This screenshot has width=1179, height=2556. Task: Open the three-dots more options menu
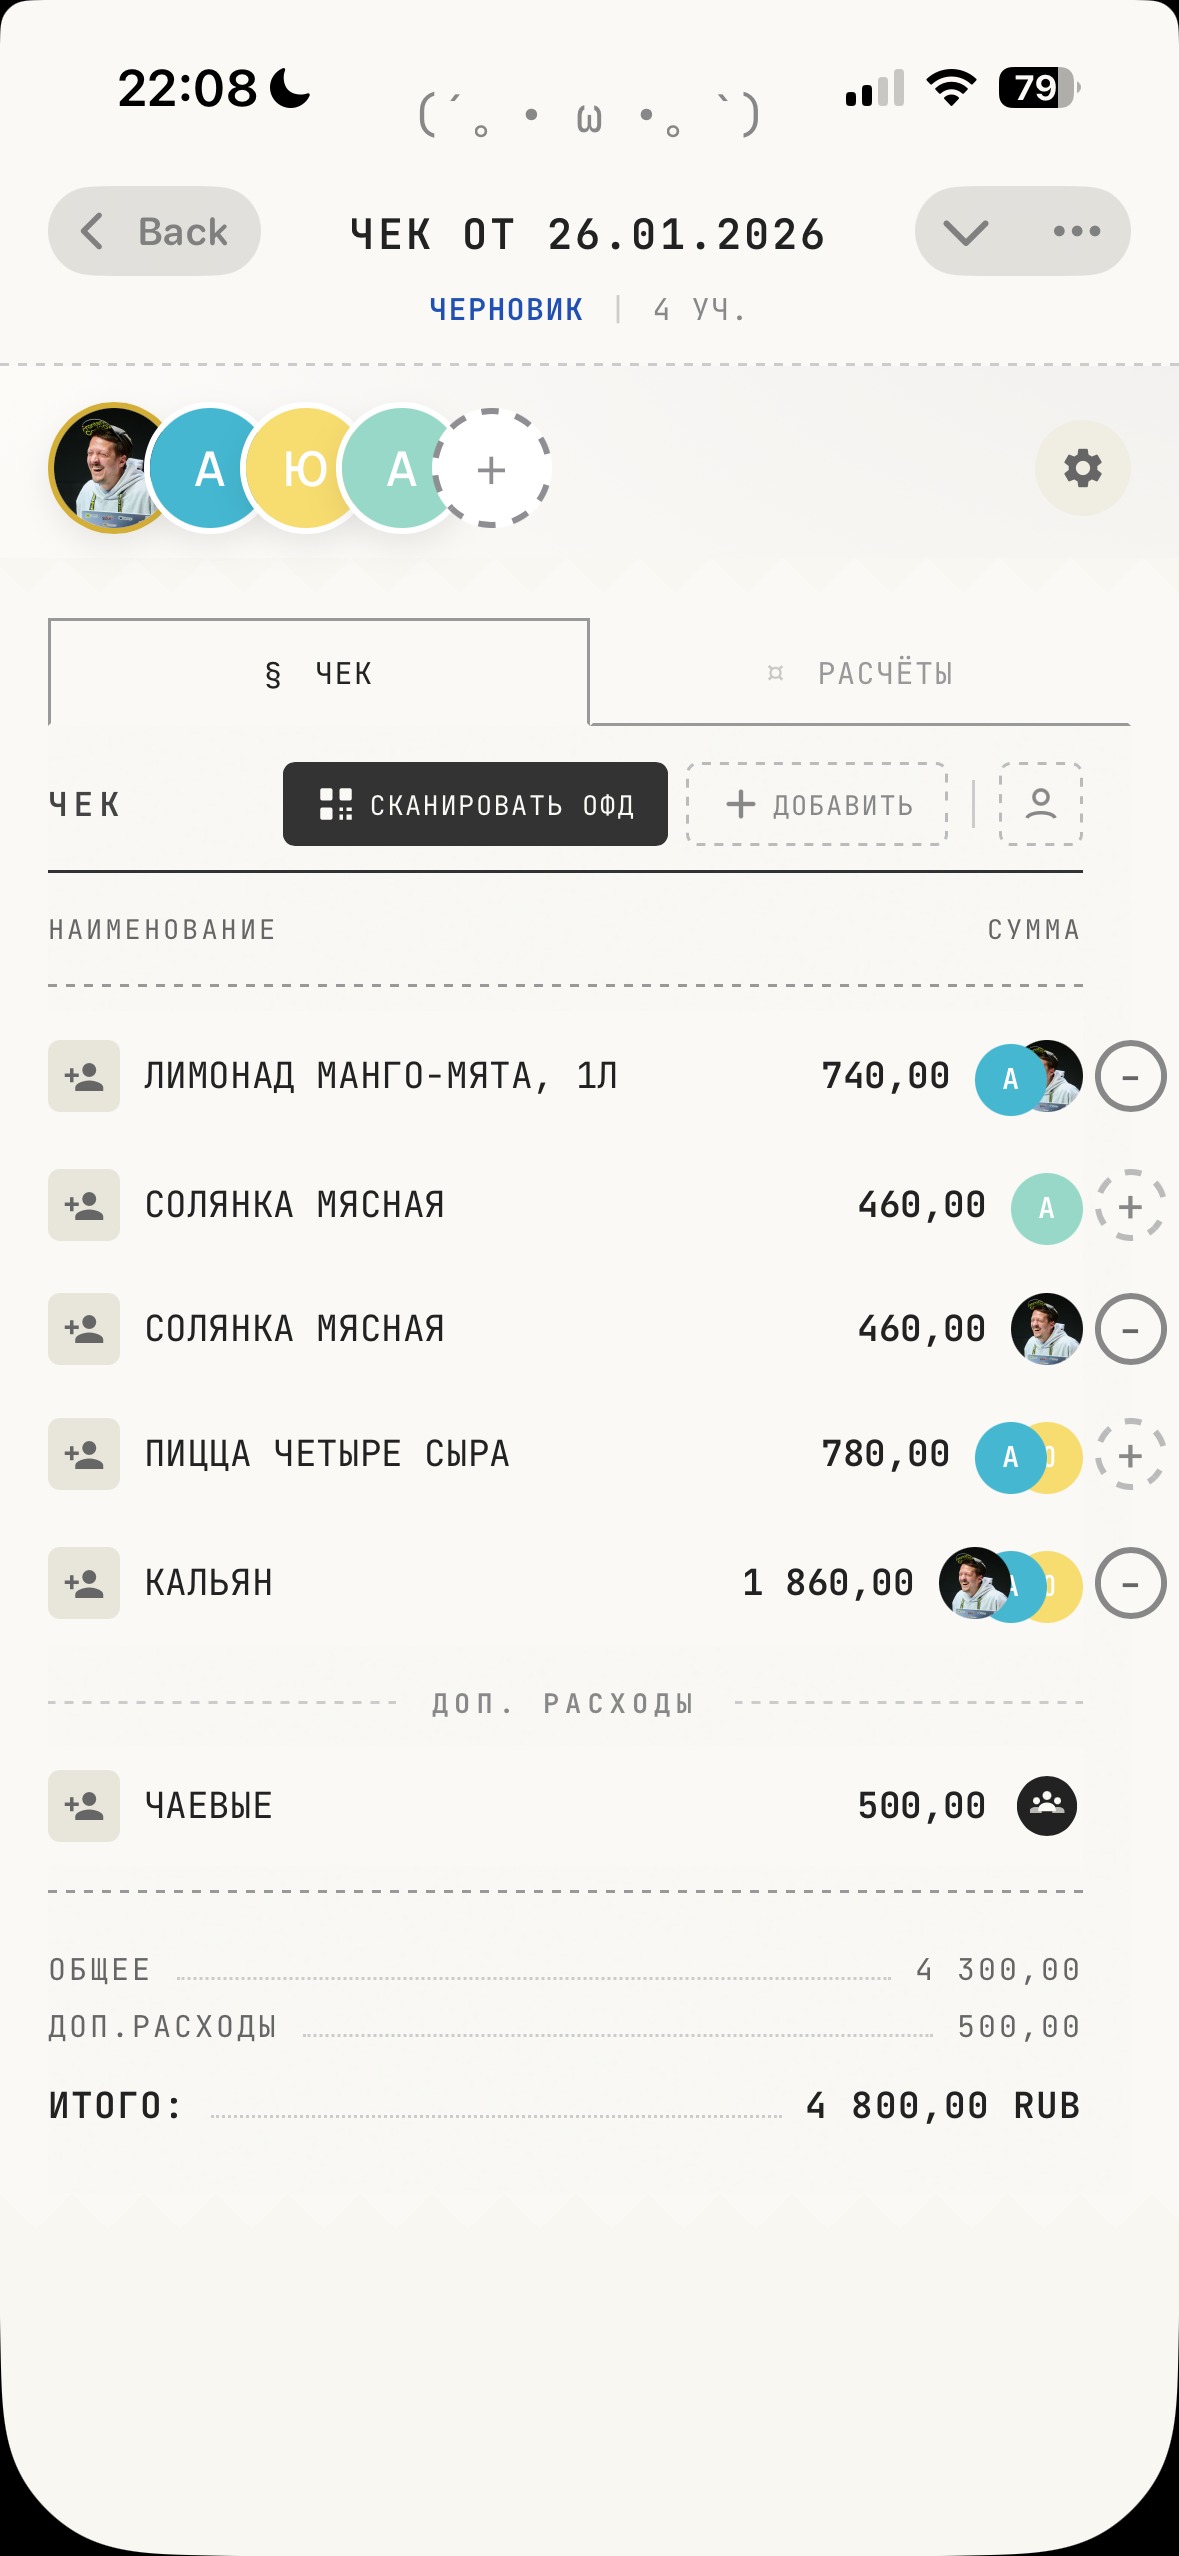(x=1077, y=232)
